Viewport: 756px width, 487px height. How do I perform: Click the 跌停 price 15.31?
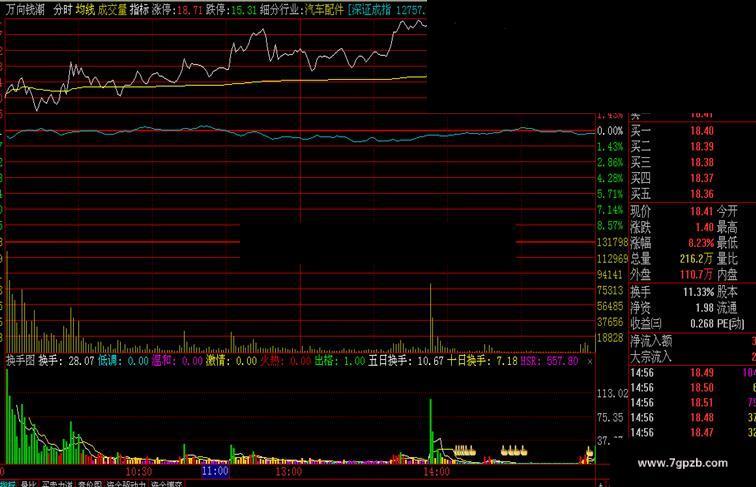coord(244,10)
